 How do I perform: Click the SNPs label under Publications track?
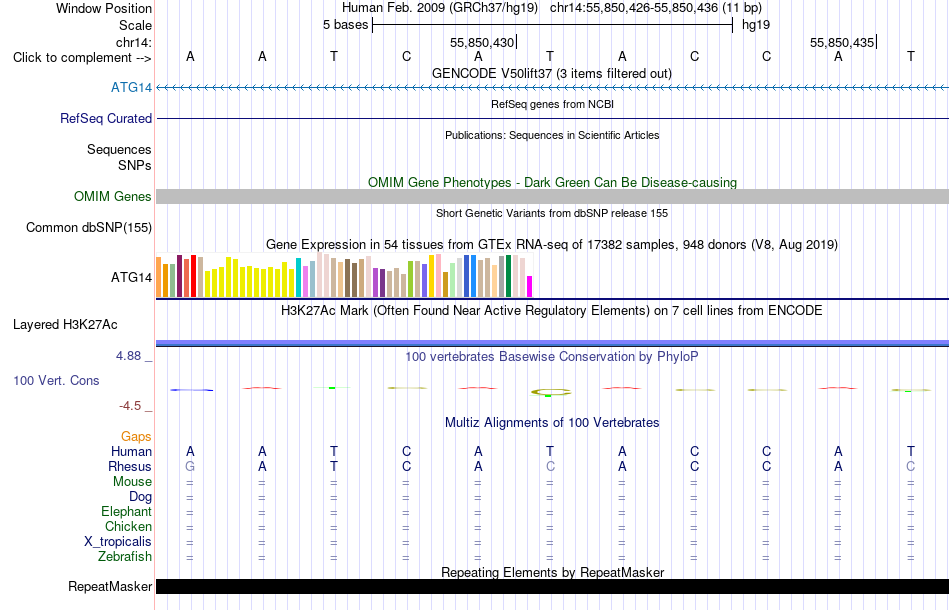tap(135, 165)
